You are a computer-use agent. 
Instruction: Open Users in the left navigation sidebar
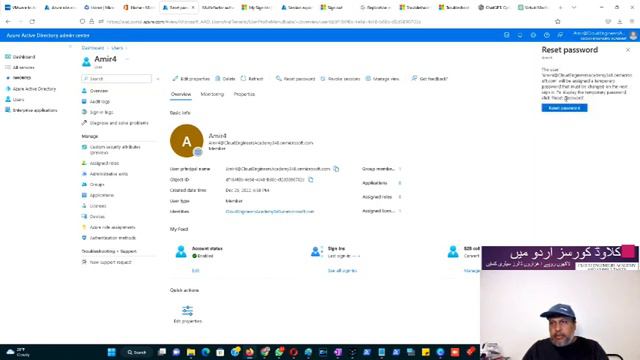click(18, 99)
